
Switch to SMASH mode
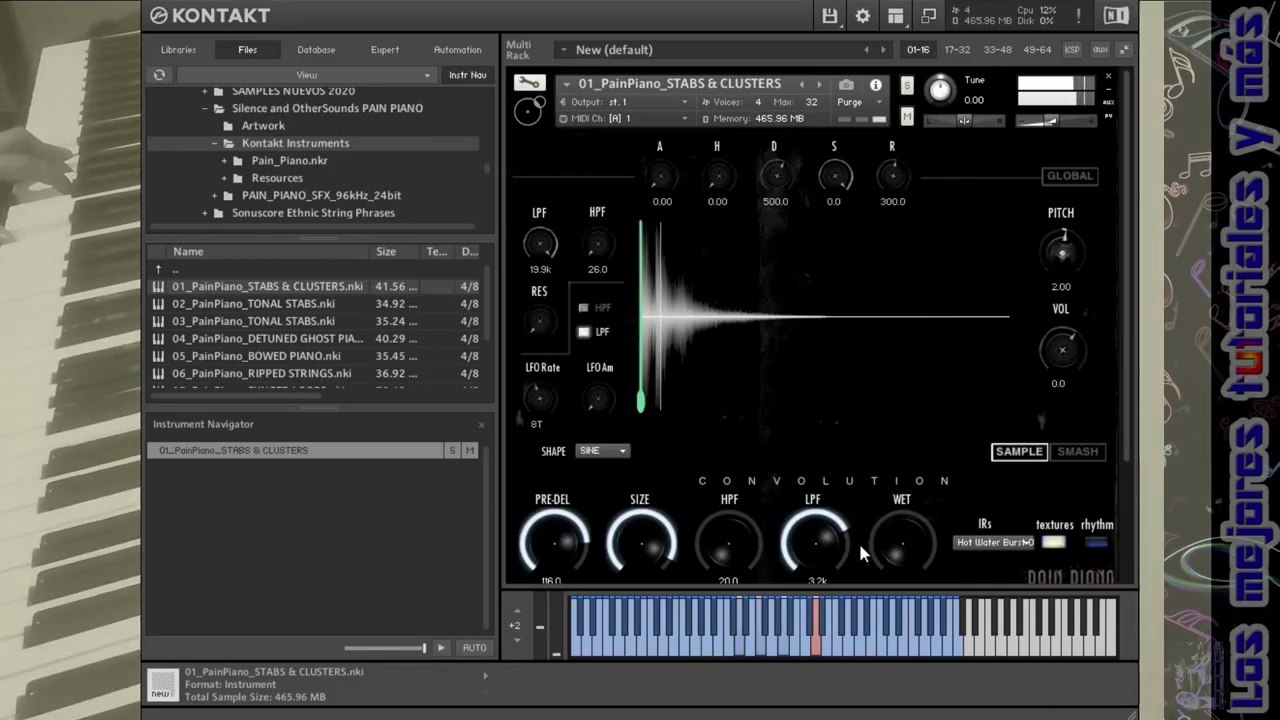(x=1078, y=452)
